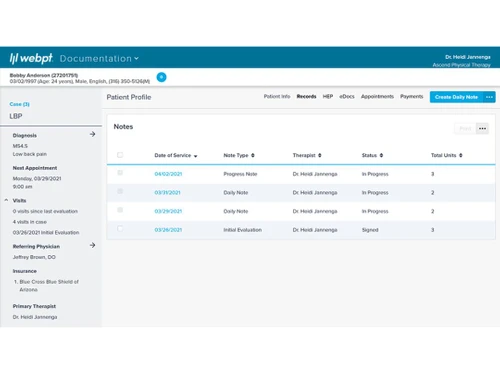Switch to the Appointments tab
Image resolution: width=500 pixels, height=375 pixels.
point(377,96)
